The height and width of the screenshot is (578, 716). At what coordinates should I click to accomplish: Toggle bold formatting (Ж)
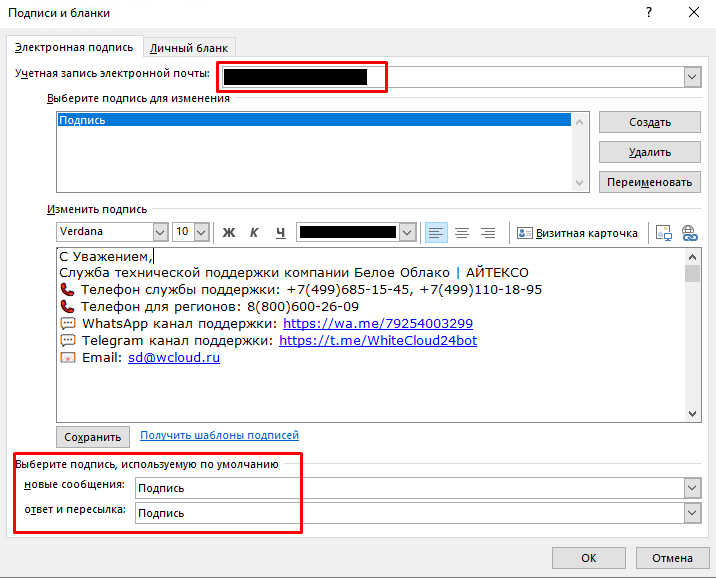(228, 233)
